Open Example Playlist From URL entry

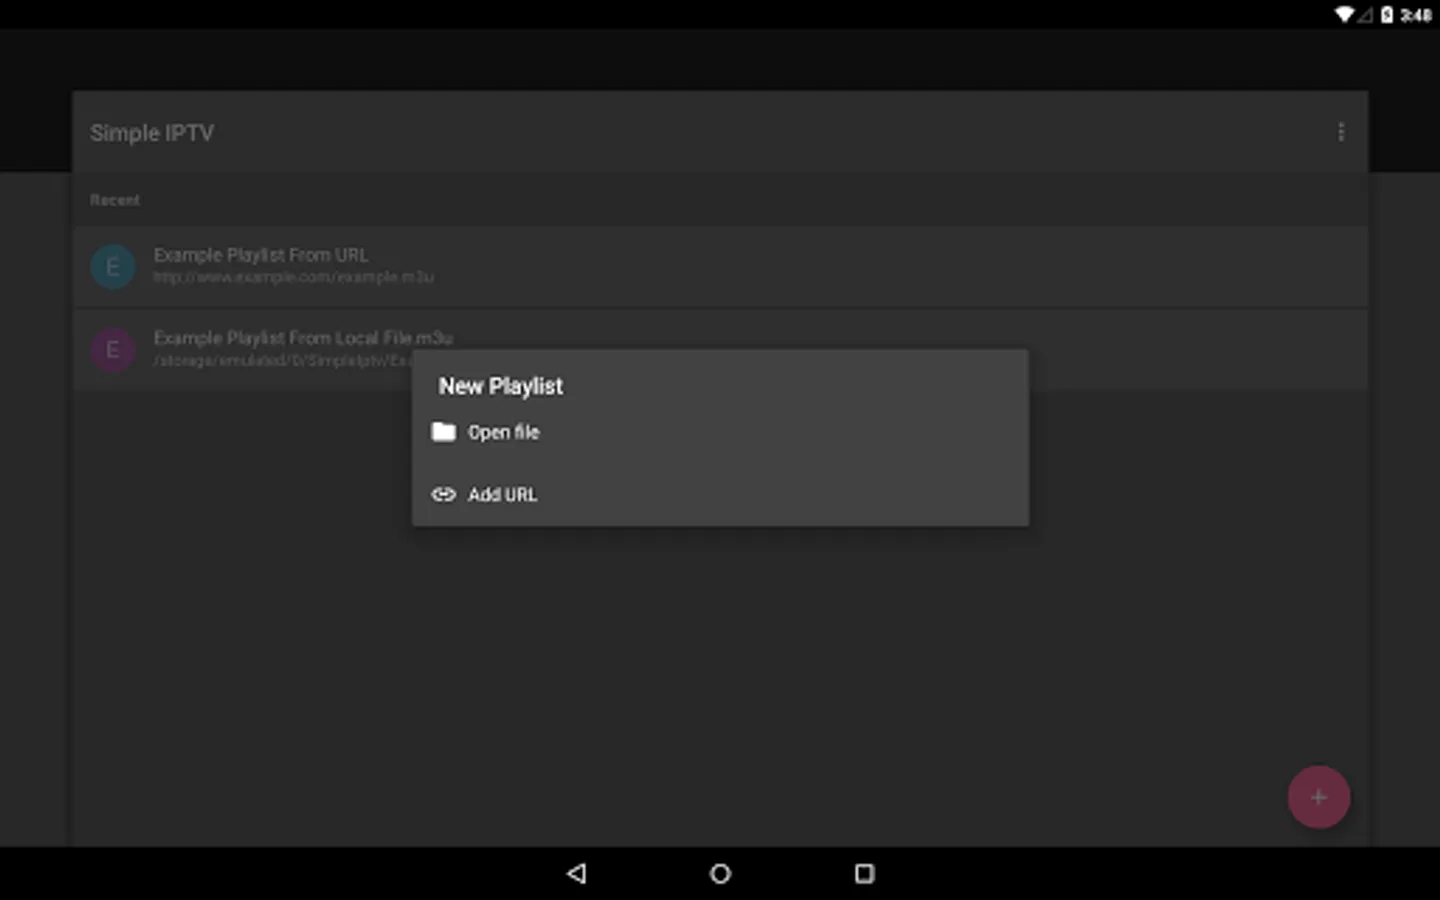pos(720,266)
